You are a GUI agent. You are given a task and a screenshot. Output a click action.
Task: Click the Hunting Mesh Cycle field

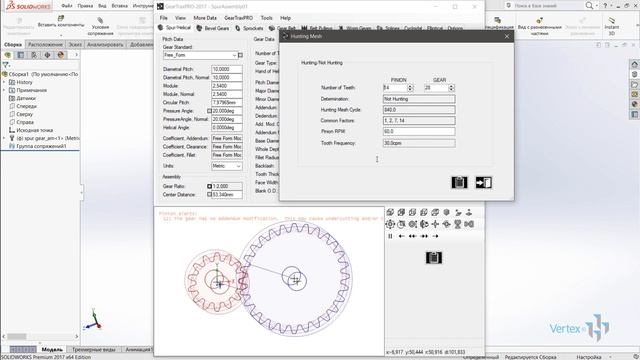(419, 110)
